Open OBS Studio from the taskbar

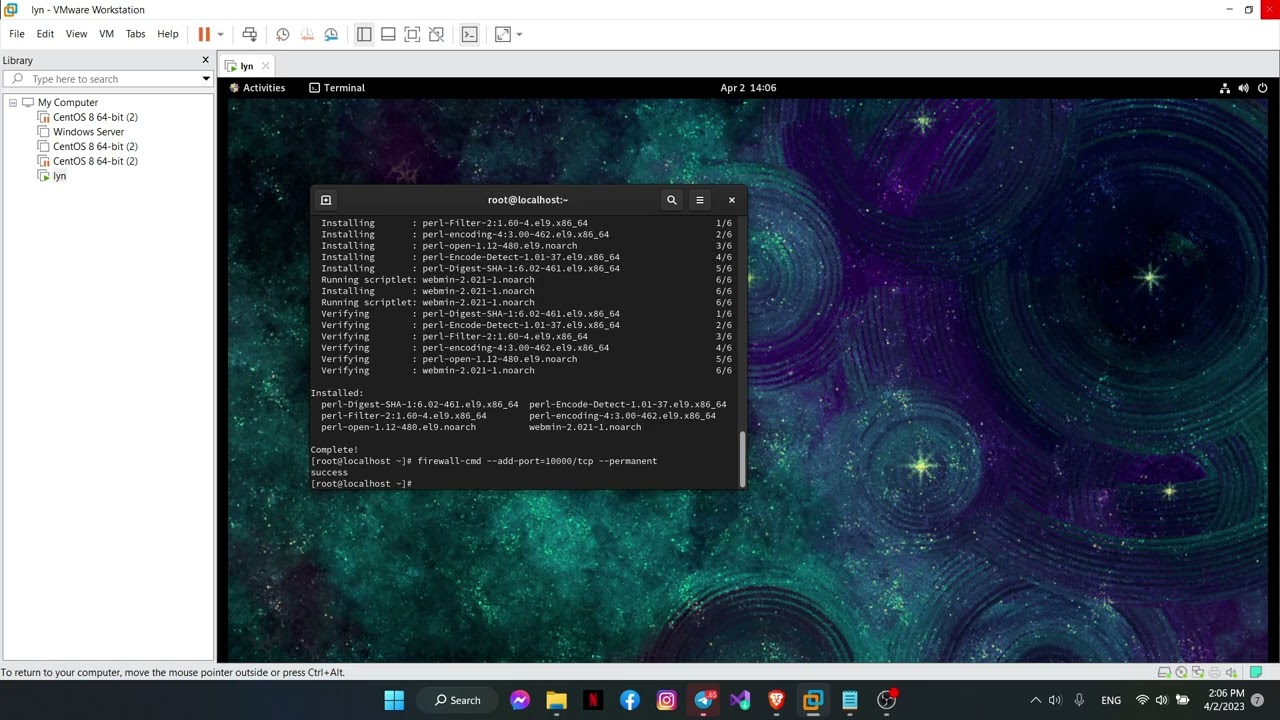tap(887, 700)
